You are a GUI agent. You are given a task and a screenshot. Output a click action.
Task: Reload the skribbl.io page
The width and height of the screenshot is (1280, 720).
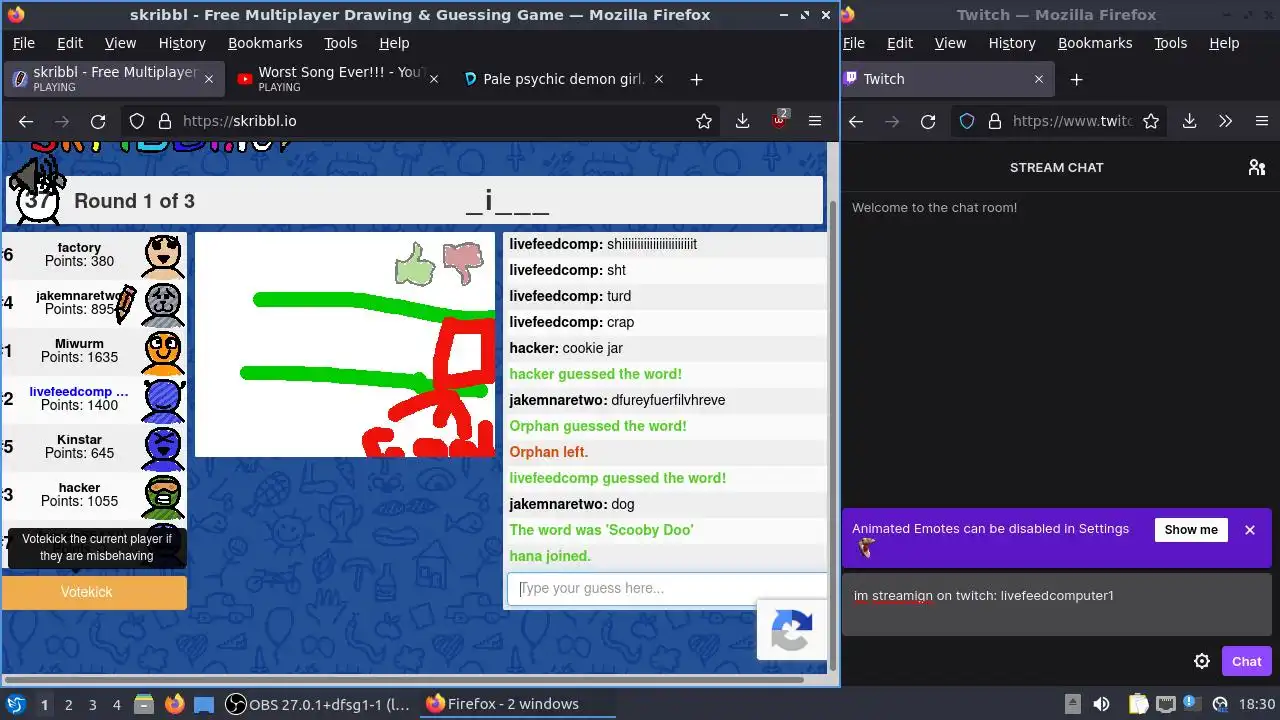click(x=98, y=121)
